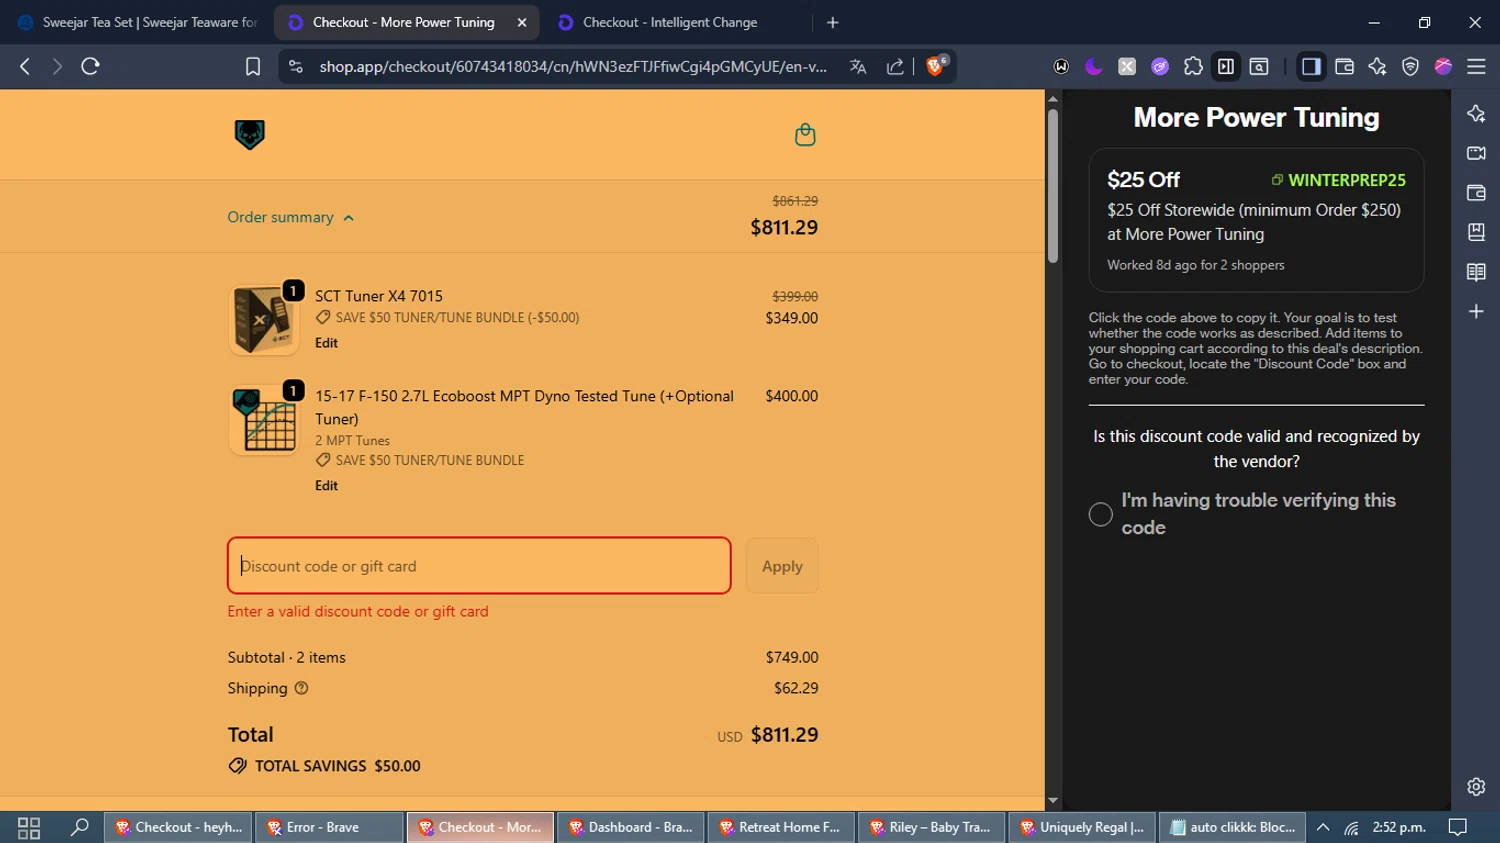Viewport: 1500px width, 843px height.
Task: Switch to Sweejar Tea Set tab
Action: [x=137, y=22]
